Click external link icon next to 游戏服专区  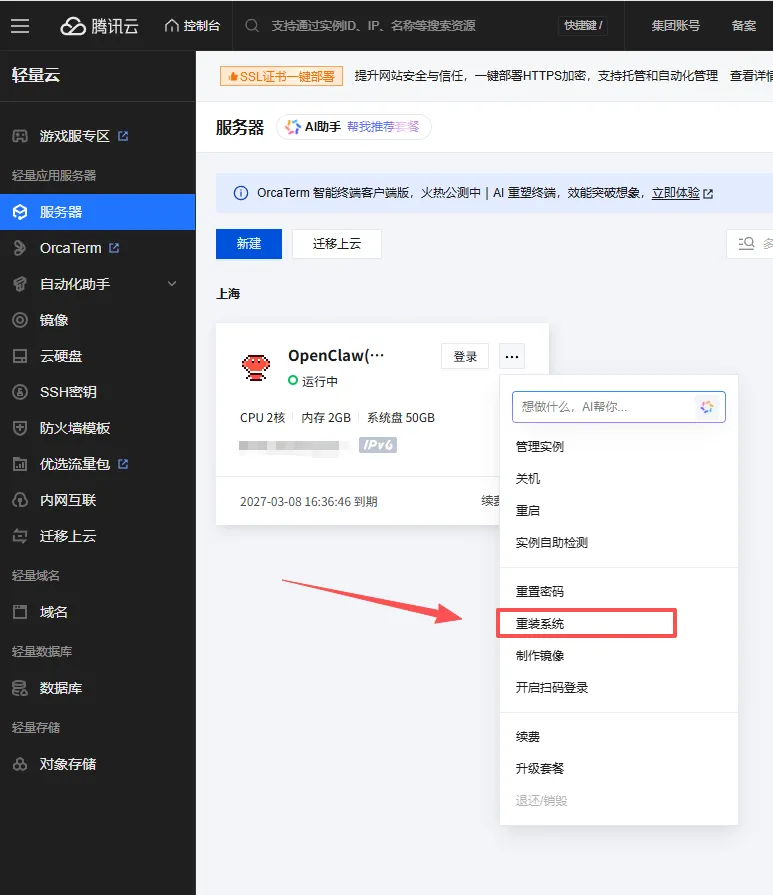123,136
